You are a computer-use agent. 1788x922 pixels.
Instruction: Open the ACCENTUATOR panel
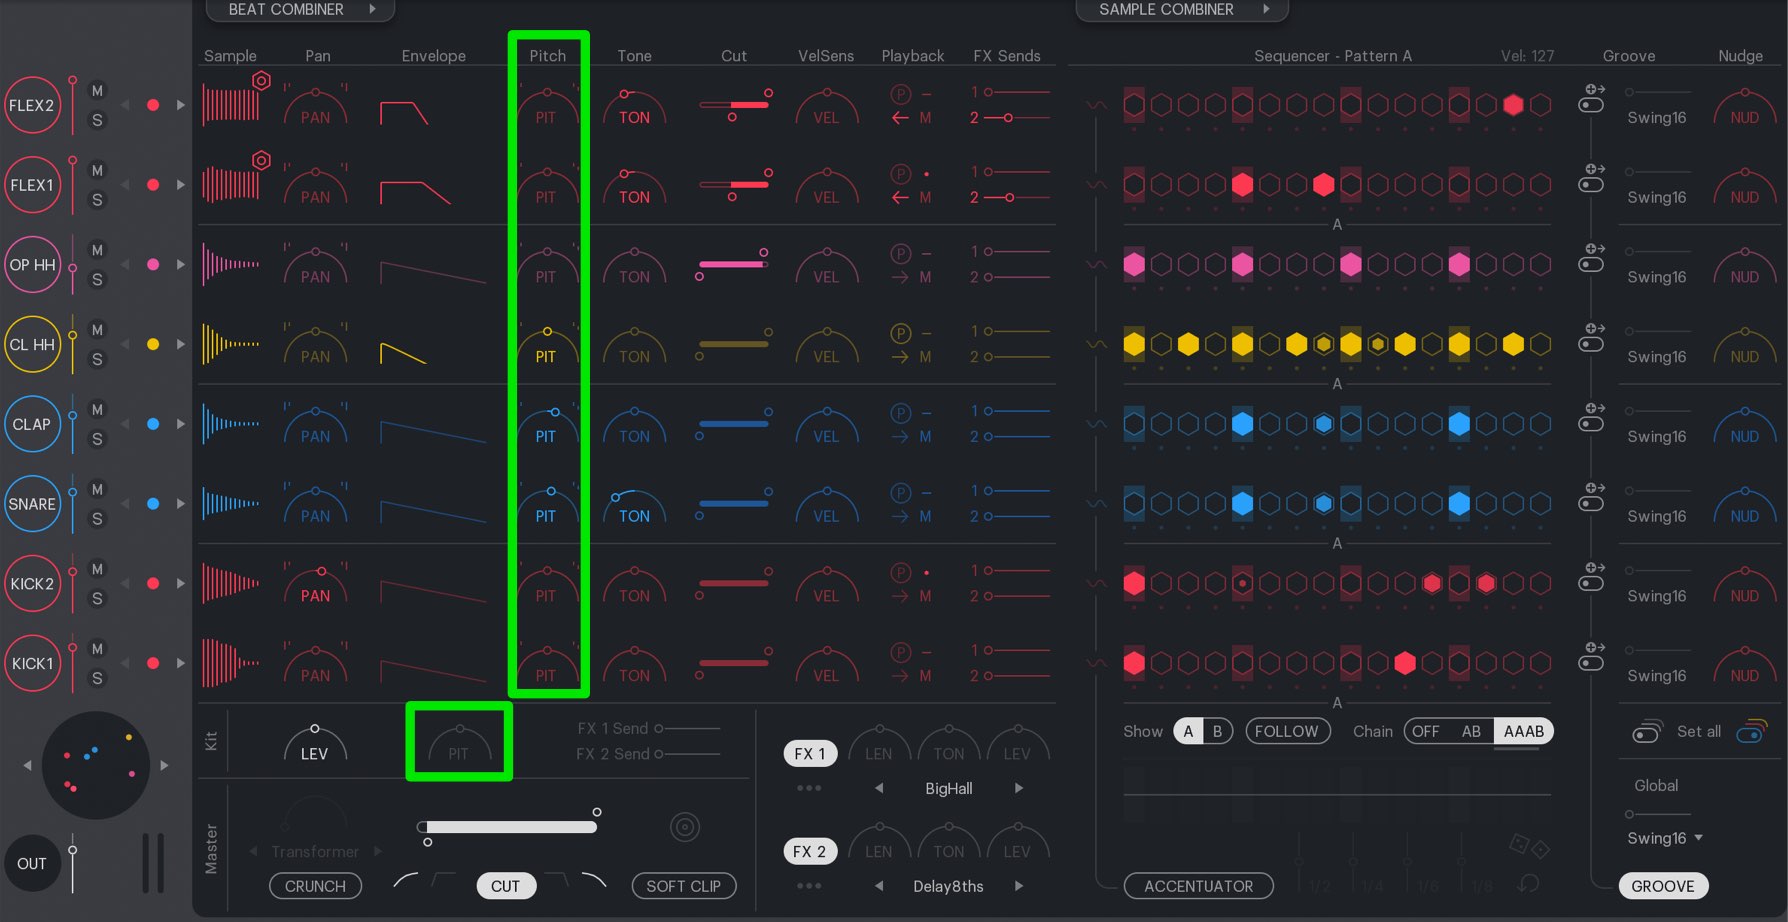point(1199,886)
